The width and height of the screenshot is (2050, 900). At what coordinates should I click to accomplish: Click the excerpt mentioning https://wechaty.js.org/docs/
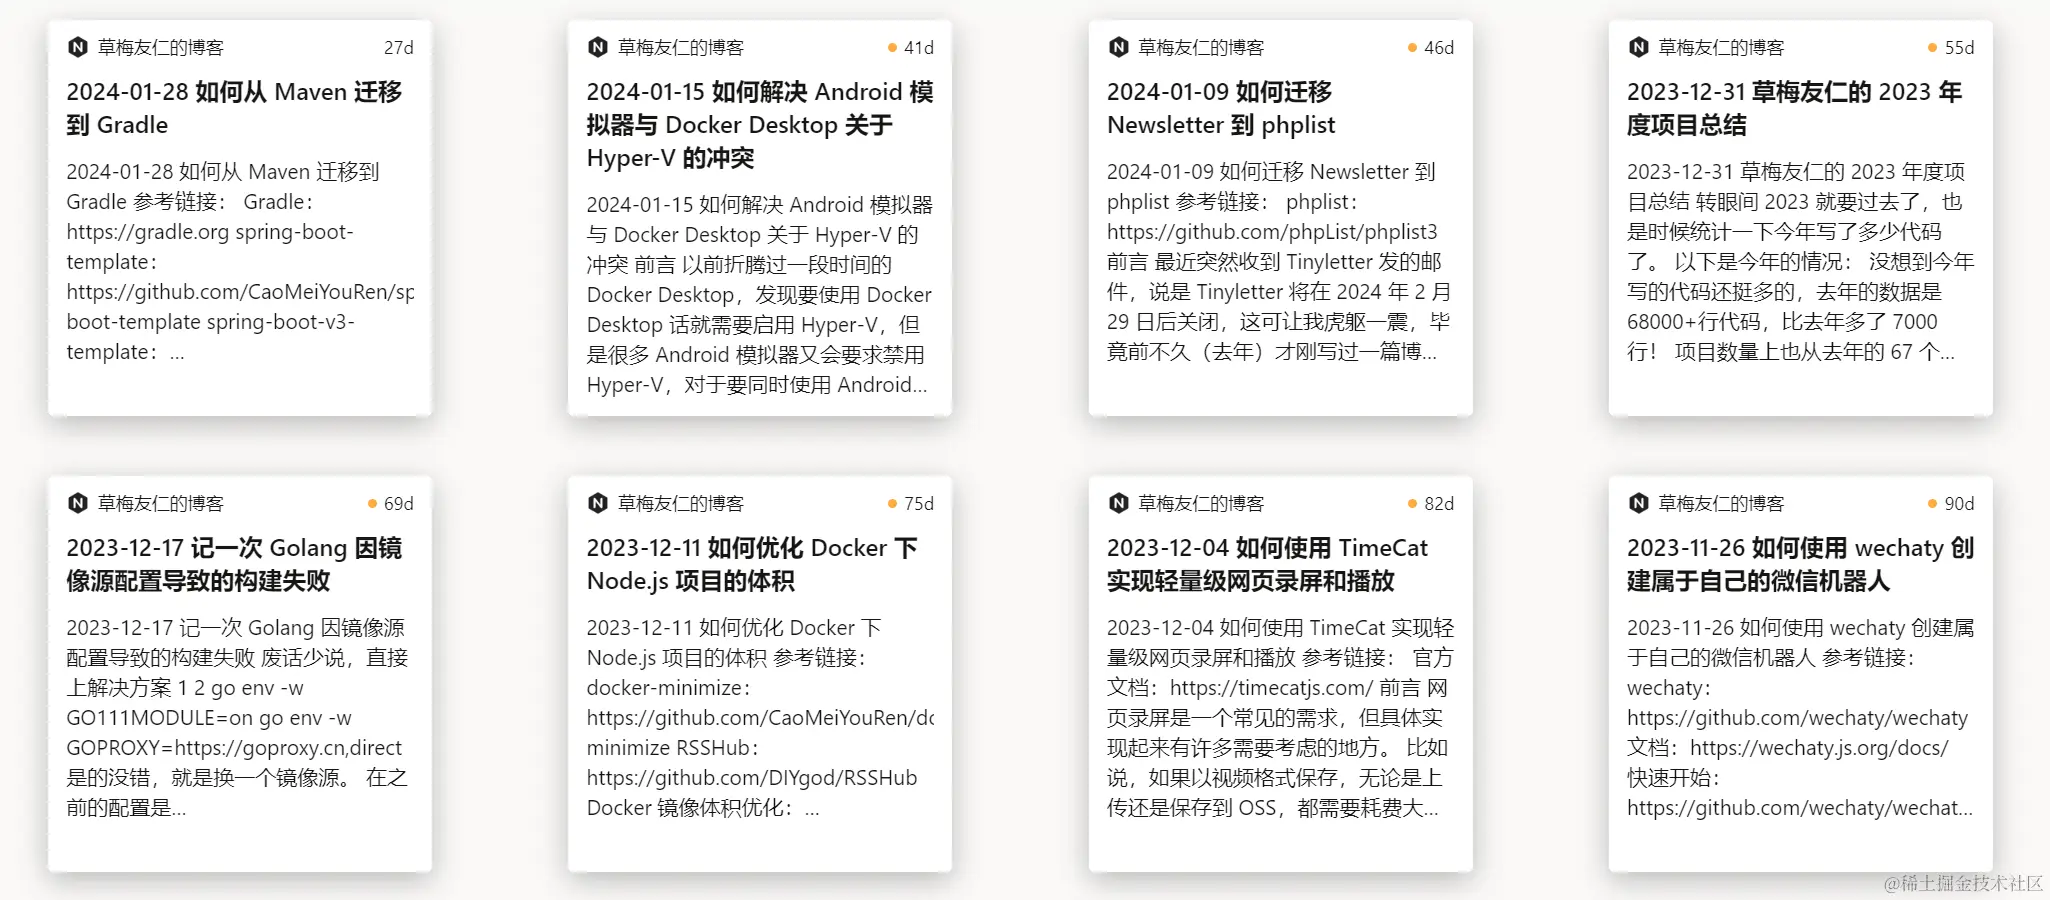pos(1800,718)
